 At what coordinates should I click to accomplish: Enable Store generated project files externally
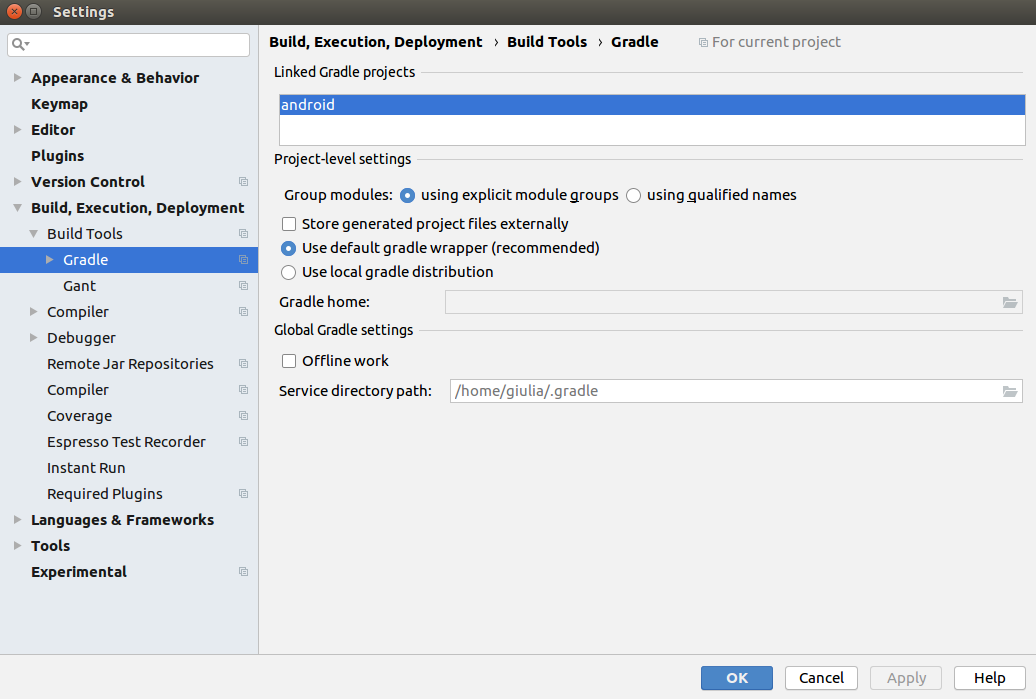(x=289, y=224)
